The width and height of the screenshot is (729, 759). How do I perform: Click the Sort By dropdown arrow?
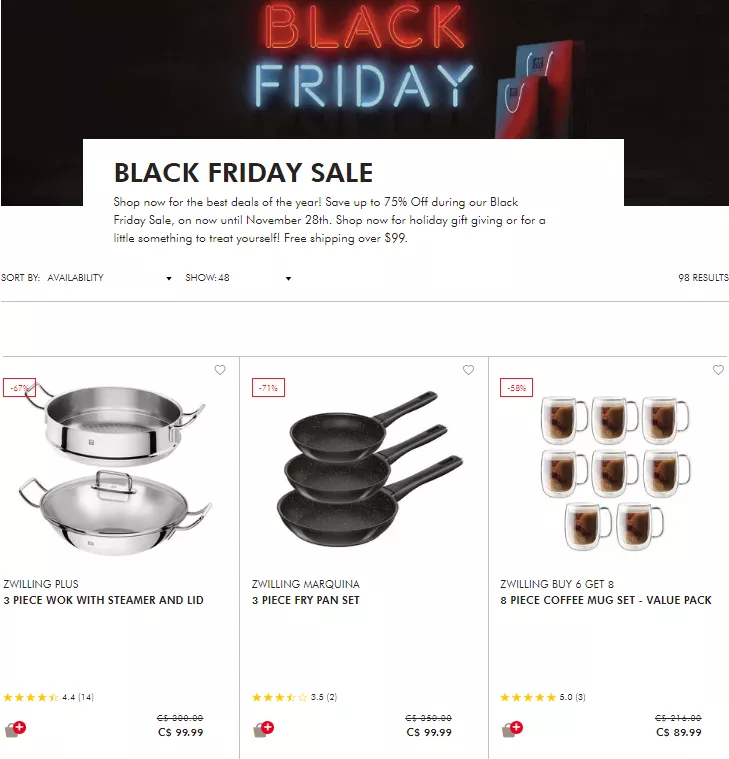tap(168, 278)
